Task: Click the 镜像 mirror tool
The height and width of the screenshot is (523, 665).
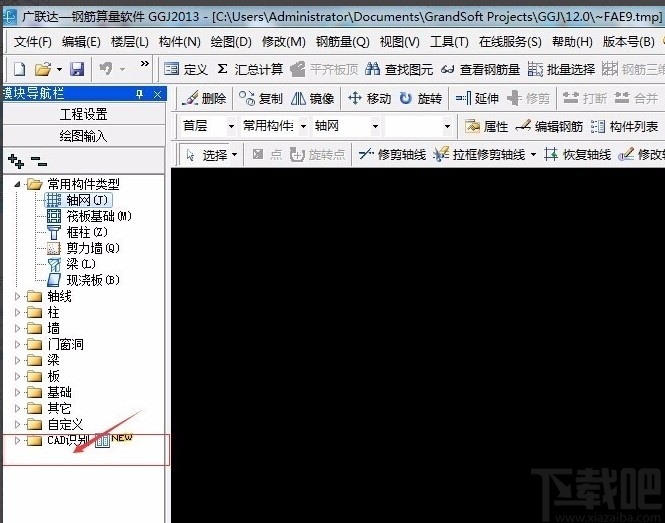Action: click(x=313, y=98)
